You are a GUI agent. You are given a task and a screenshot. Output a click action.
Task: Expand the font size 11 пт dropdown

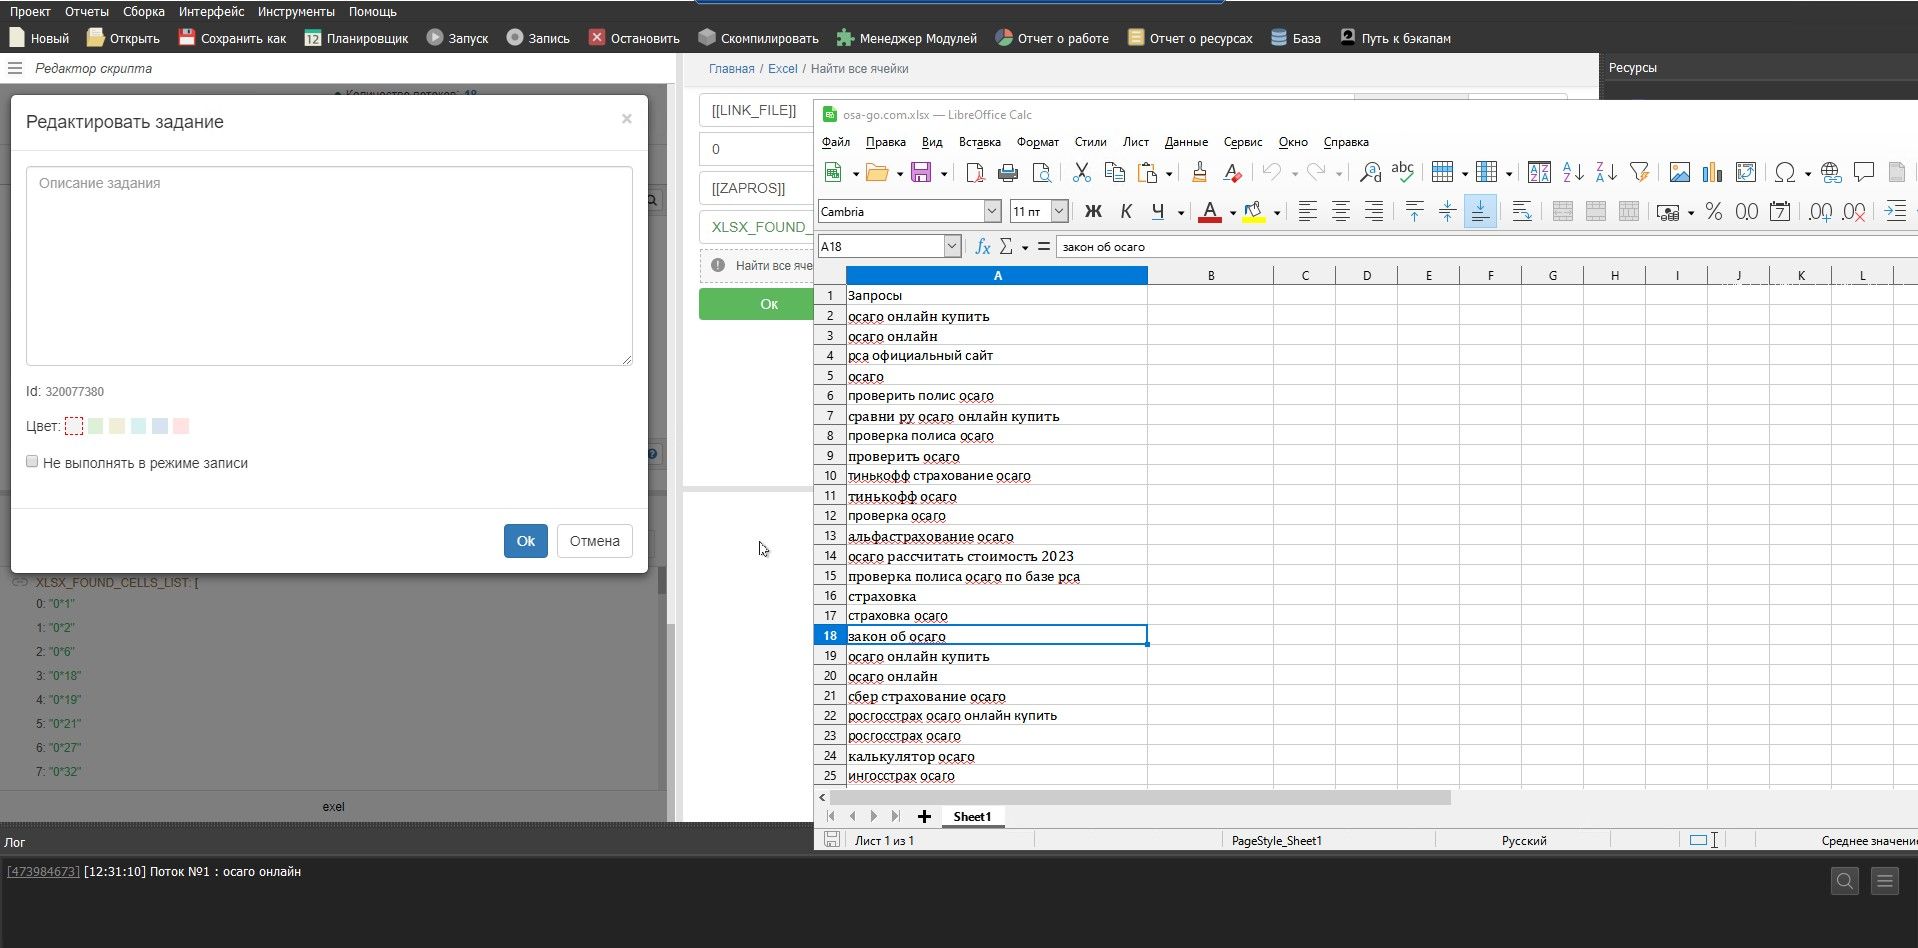(x=1059, y=212)
